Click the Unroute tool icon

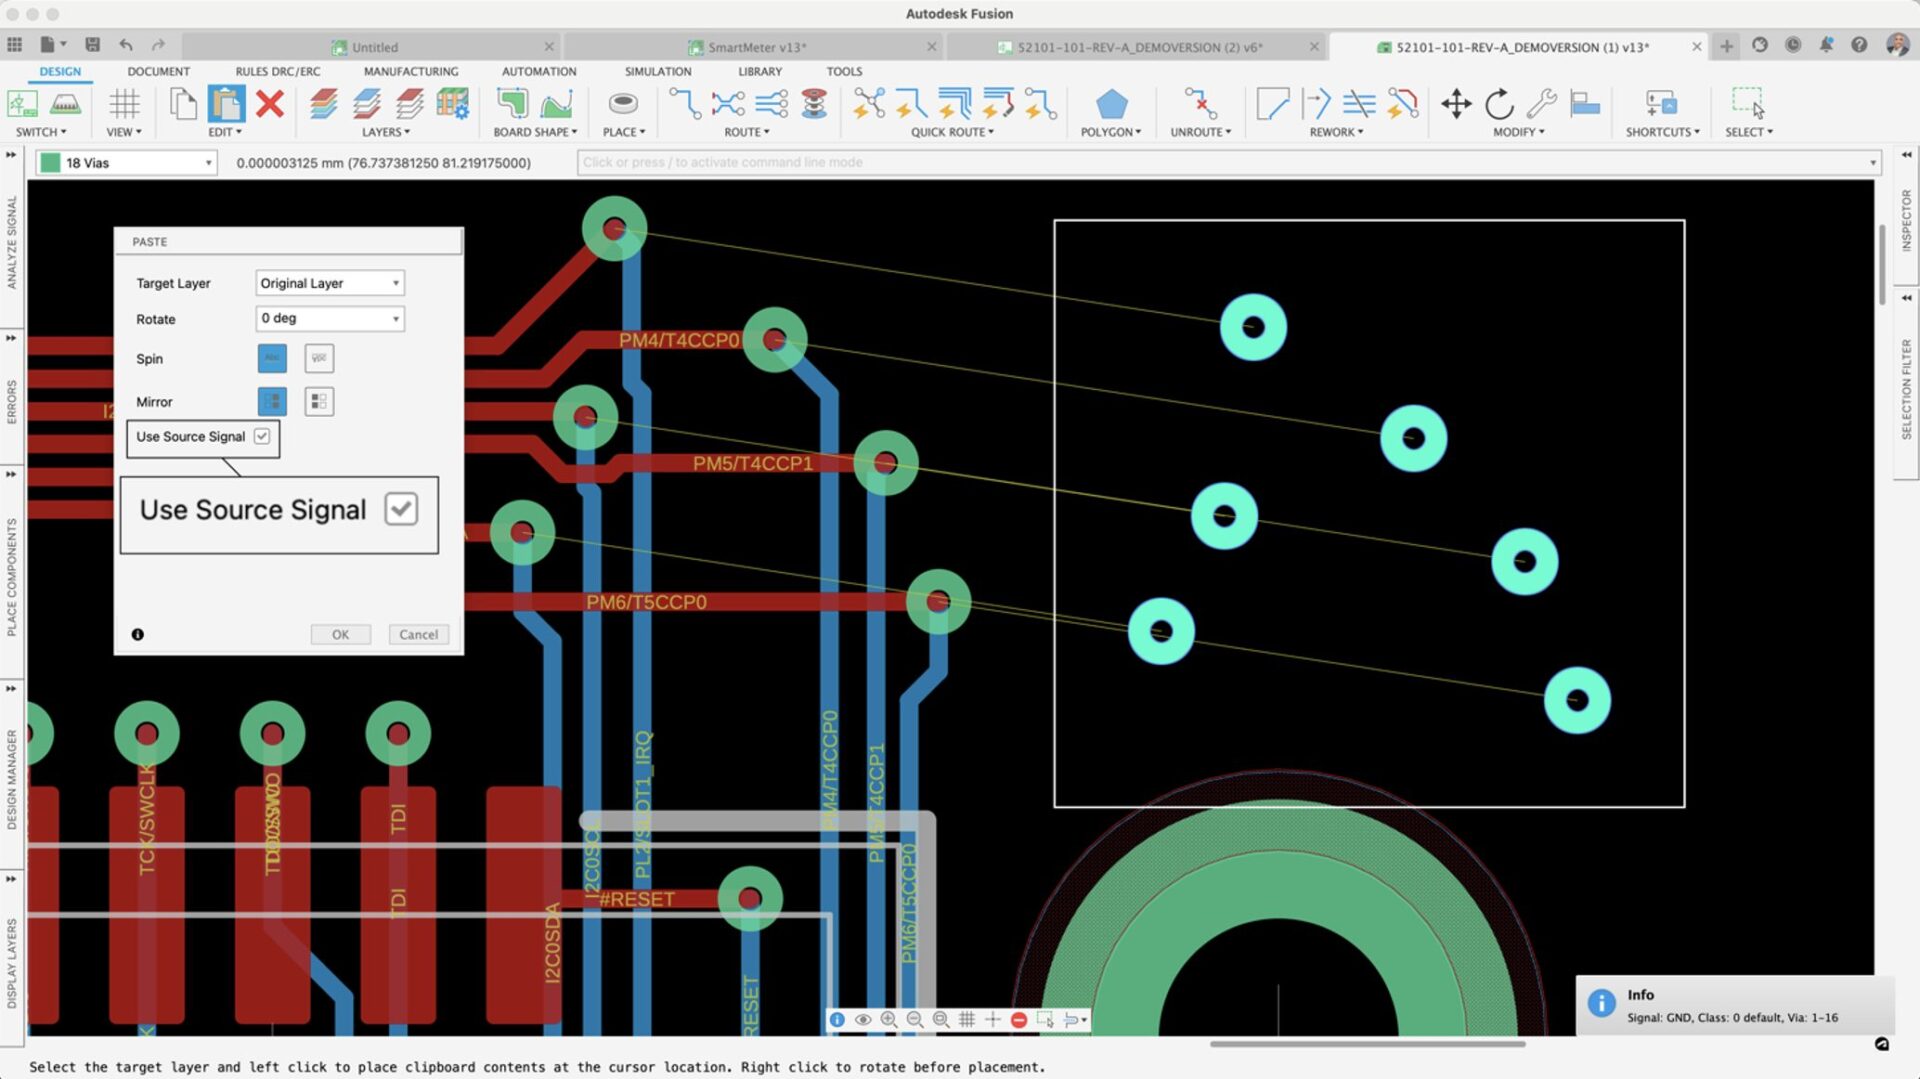click(x=1200, y=104)
